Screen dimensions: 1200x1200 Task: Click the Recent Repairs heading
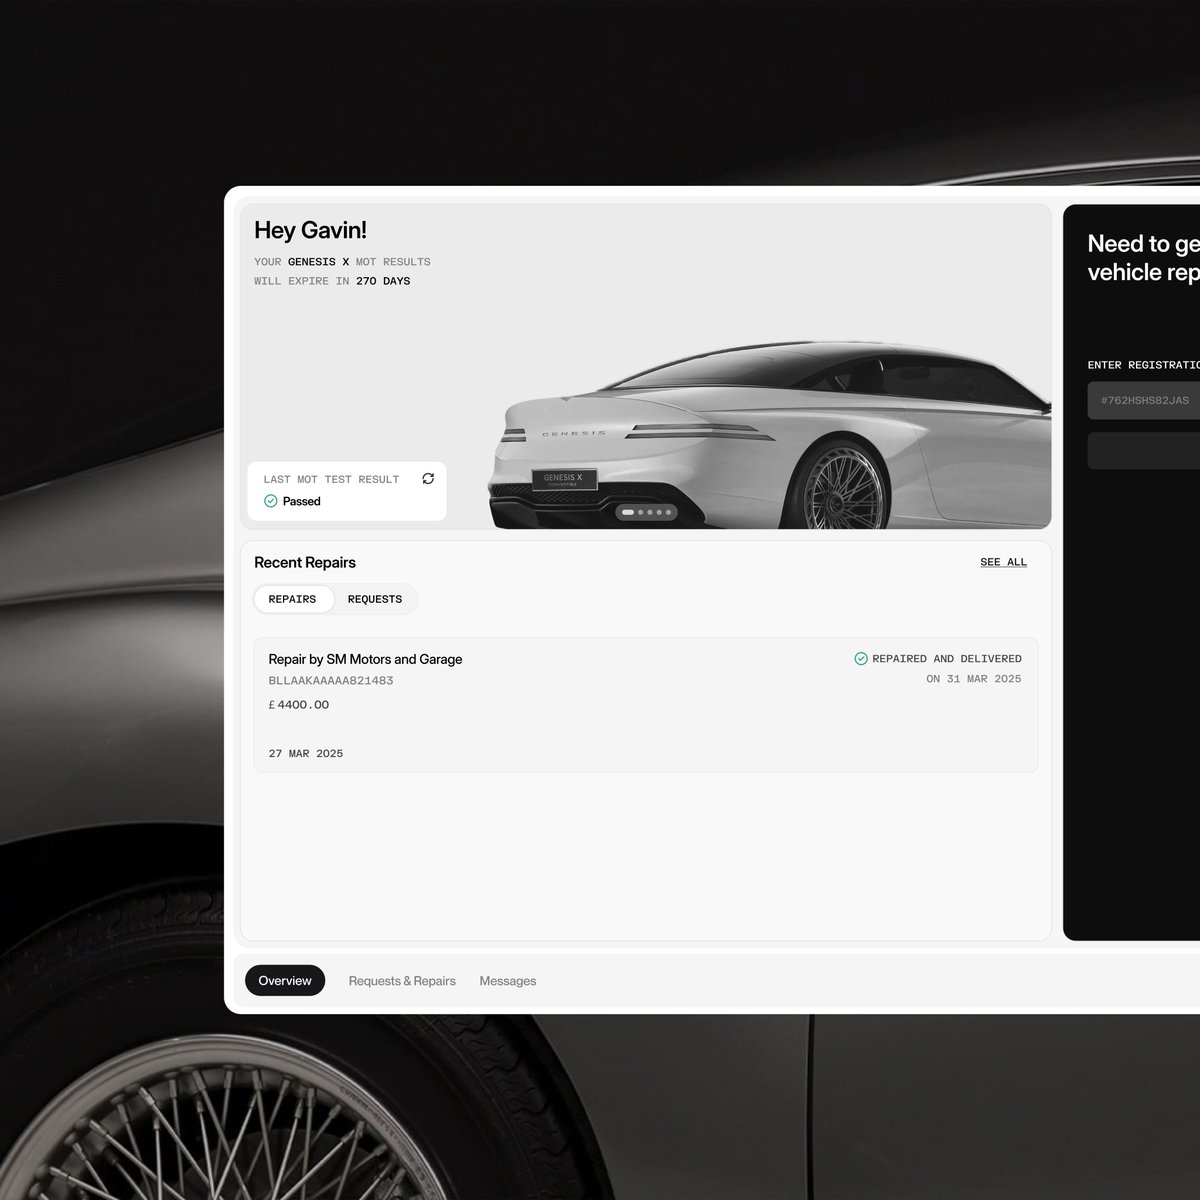[x=305, y=562]
